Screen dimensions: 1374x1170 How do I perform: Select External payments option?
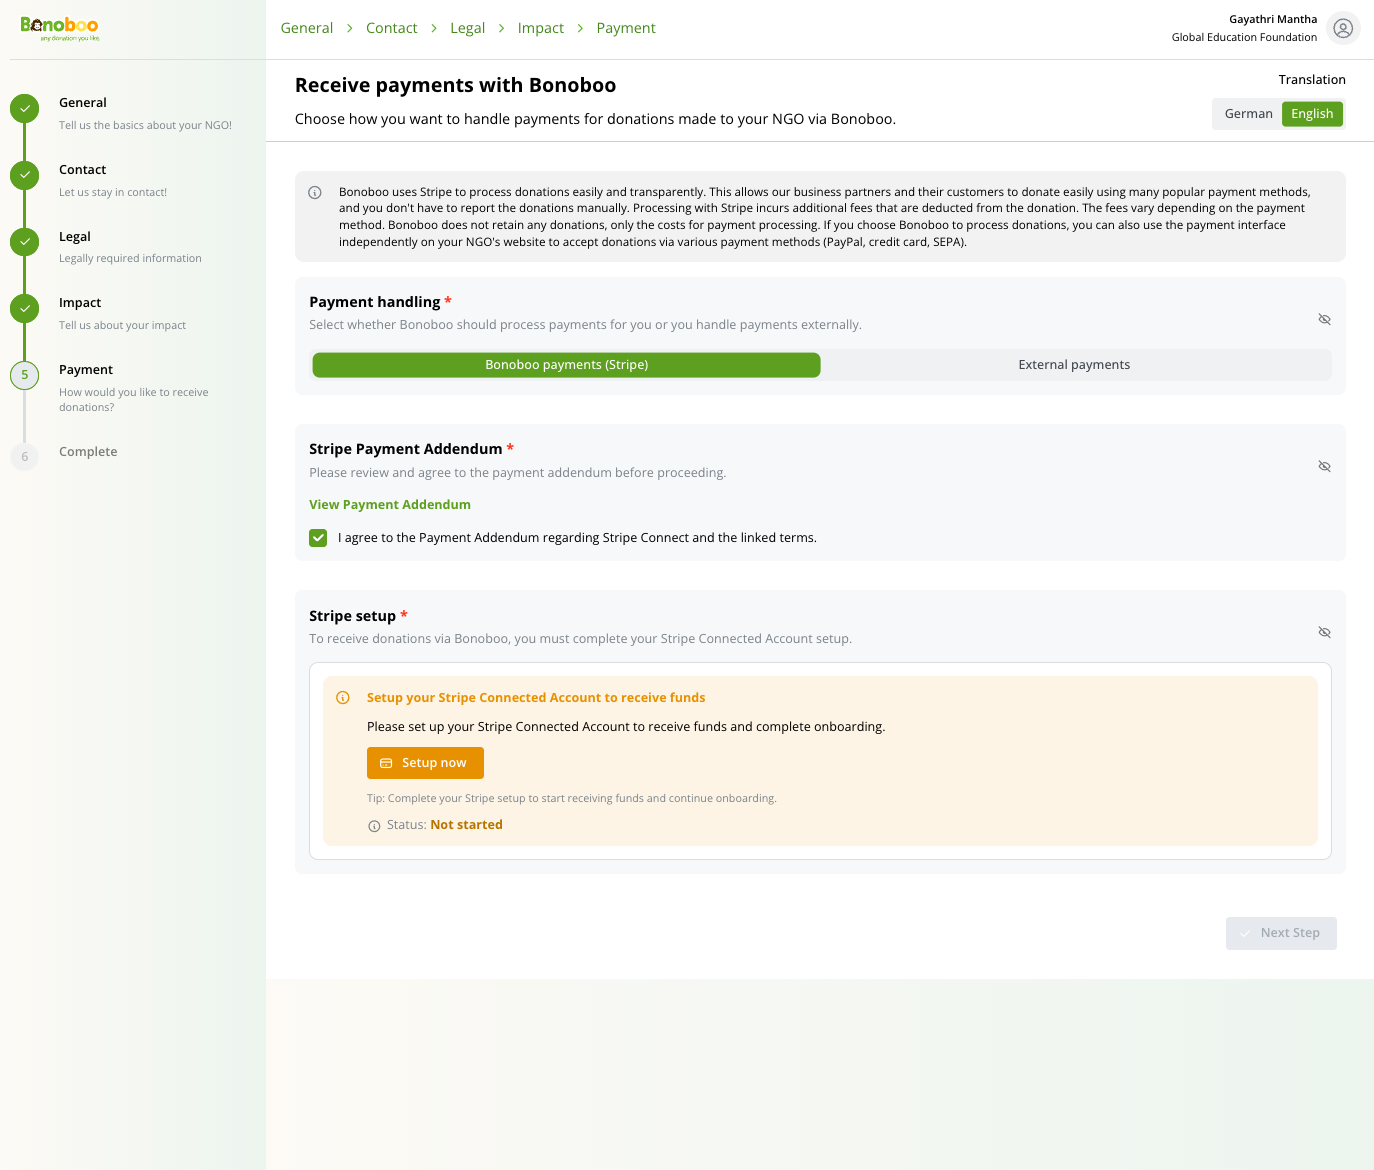pyautogui.click(x=1074, y=365)
